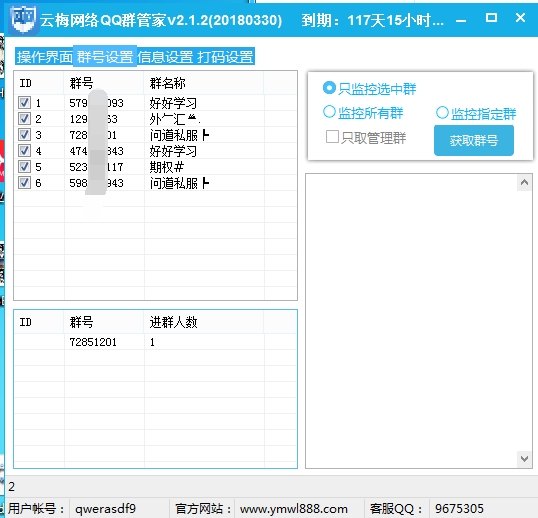Open the 群号设置 tab

[105, 57]
